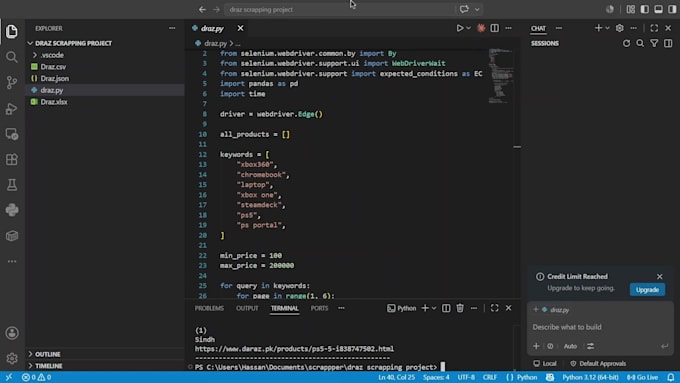The height and width of the screenshot is (383, 680).
Task: Kill the terminal with trash icon
Action: pyautogui.click(x=460, y=308)
